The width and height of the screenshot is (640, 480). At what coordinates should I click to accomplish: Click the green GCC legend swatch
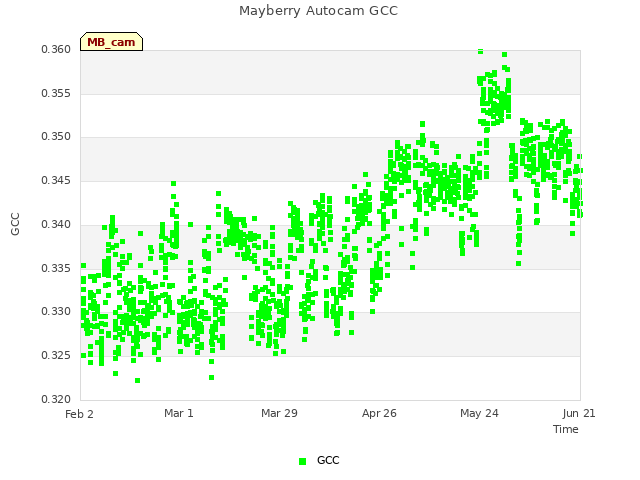(x=302, y=461)
